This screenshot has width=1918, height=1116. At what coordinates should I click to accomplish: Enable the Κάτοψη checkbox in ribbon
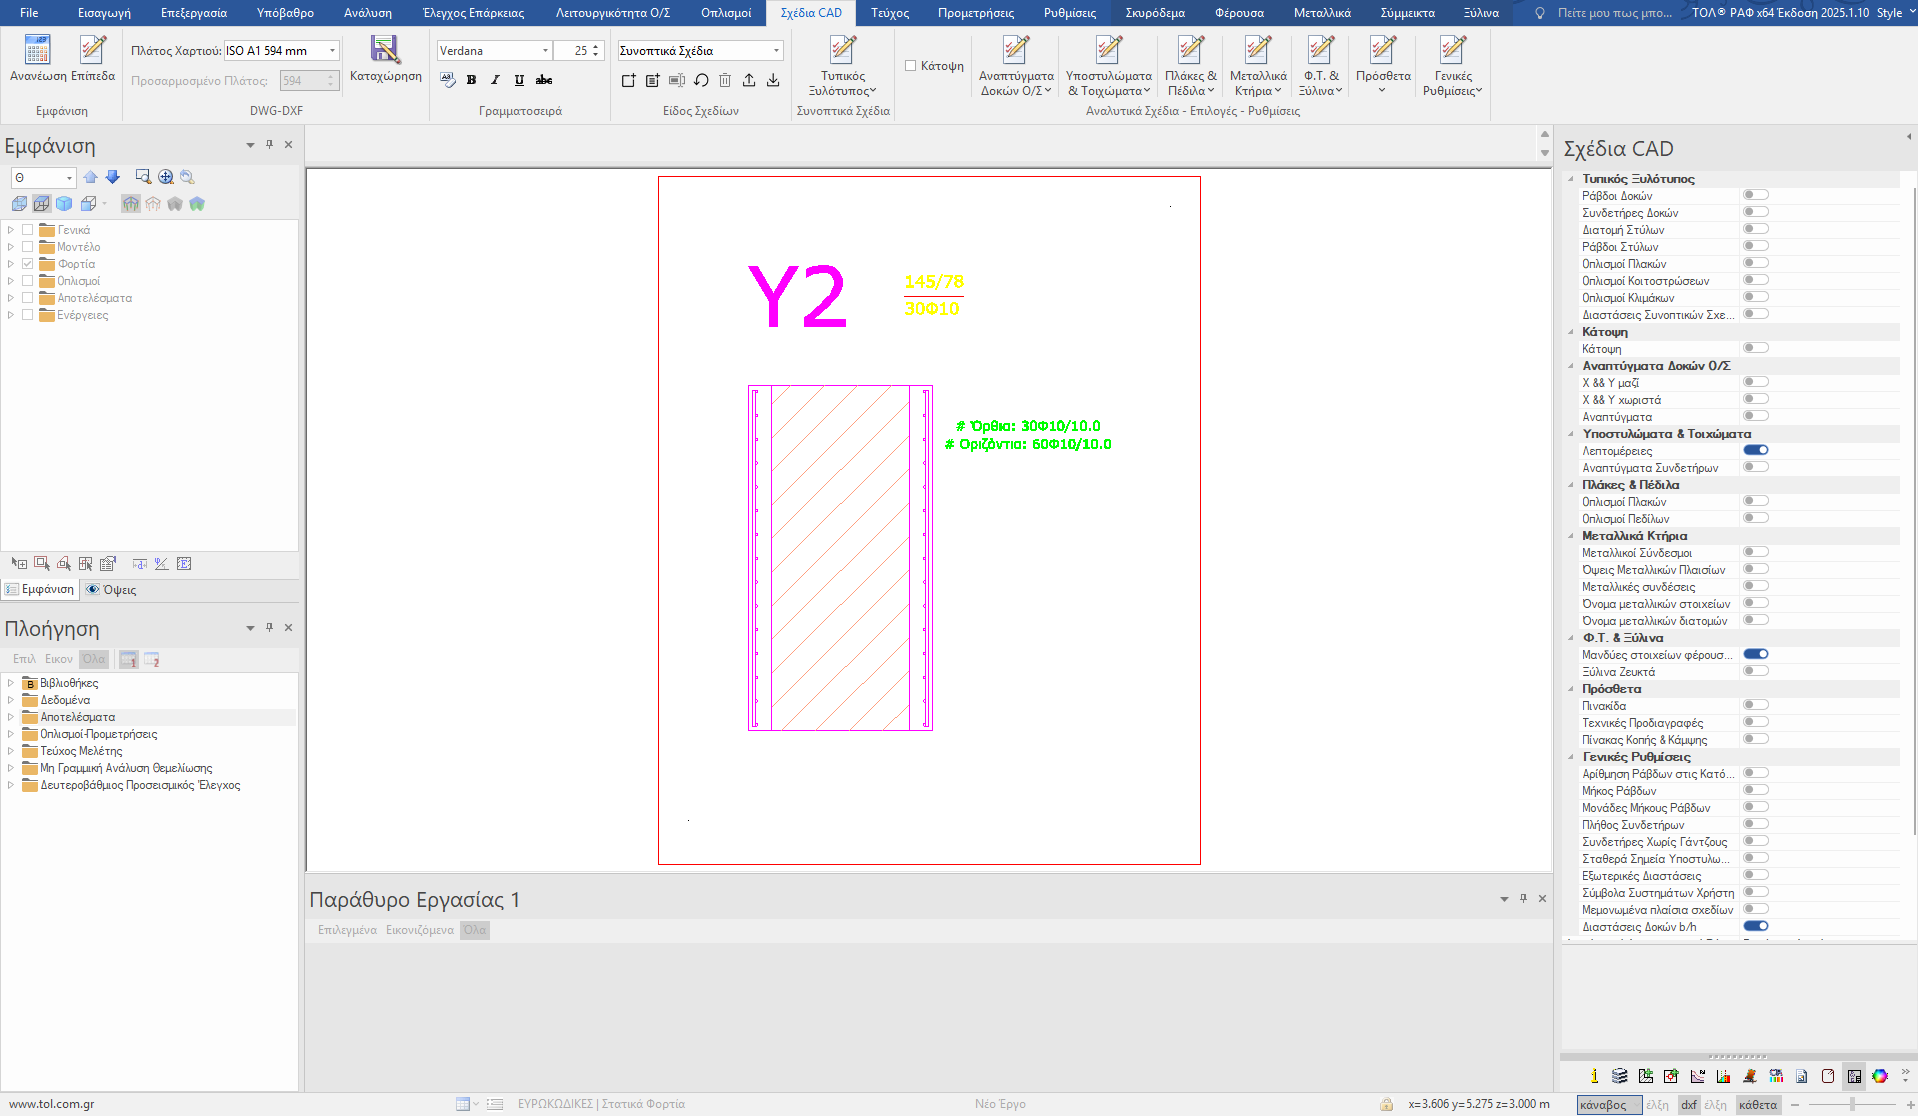911,66
